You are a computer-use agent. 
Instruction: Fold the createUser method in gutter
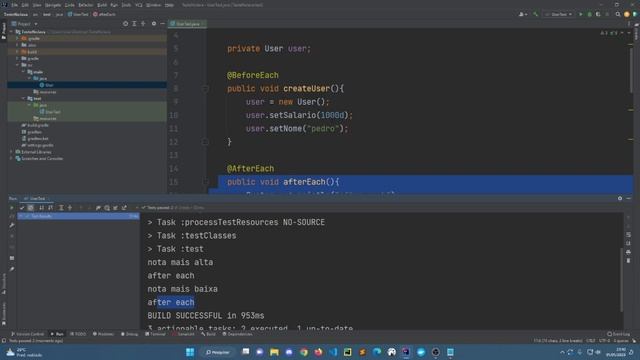(205, 89)
